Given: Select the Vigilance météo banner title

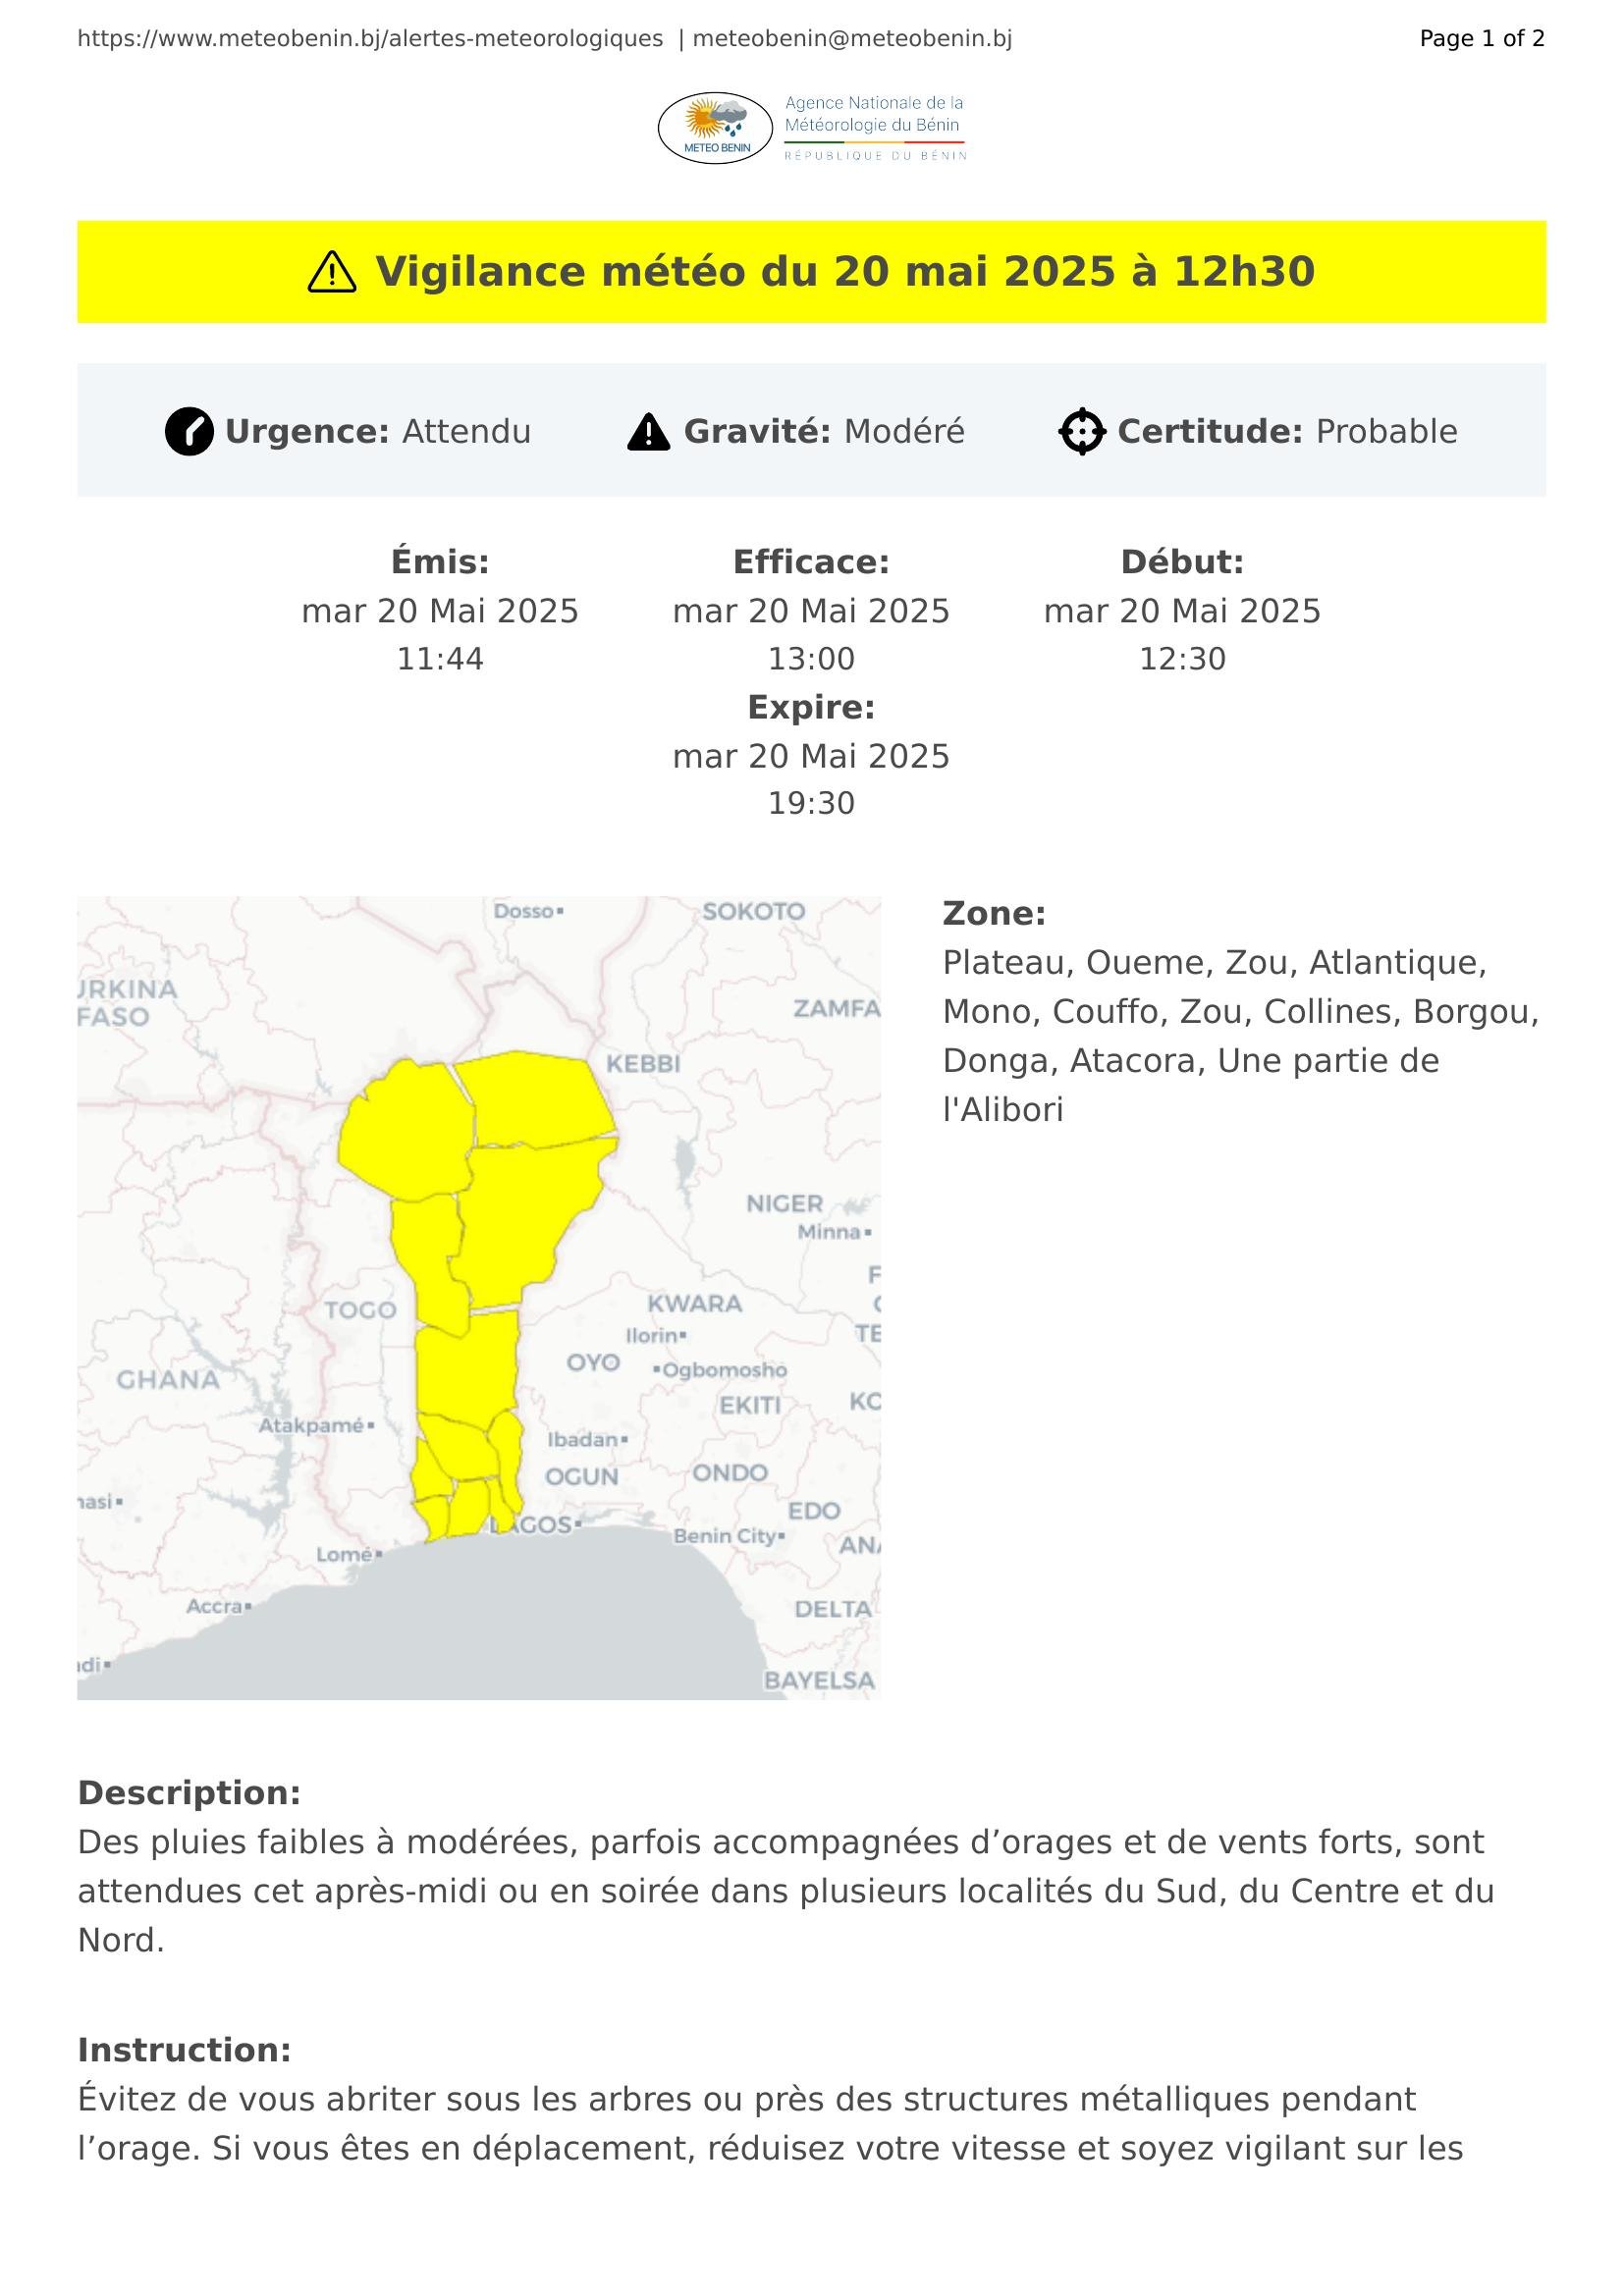Looking at the screenshot, I should point(845,272).
